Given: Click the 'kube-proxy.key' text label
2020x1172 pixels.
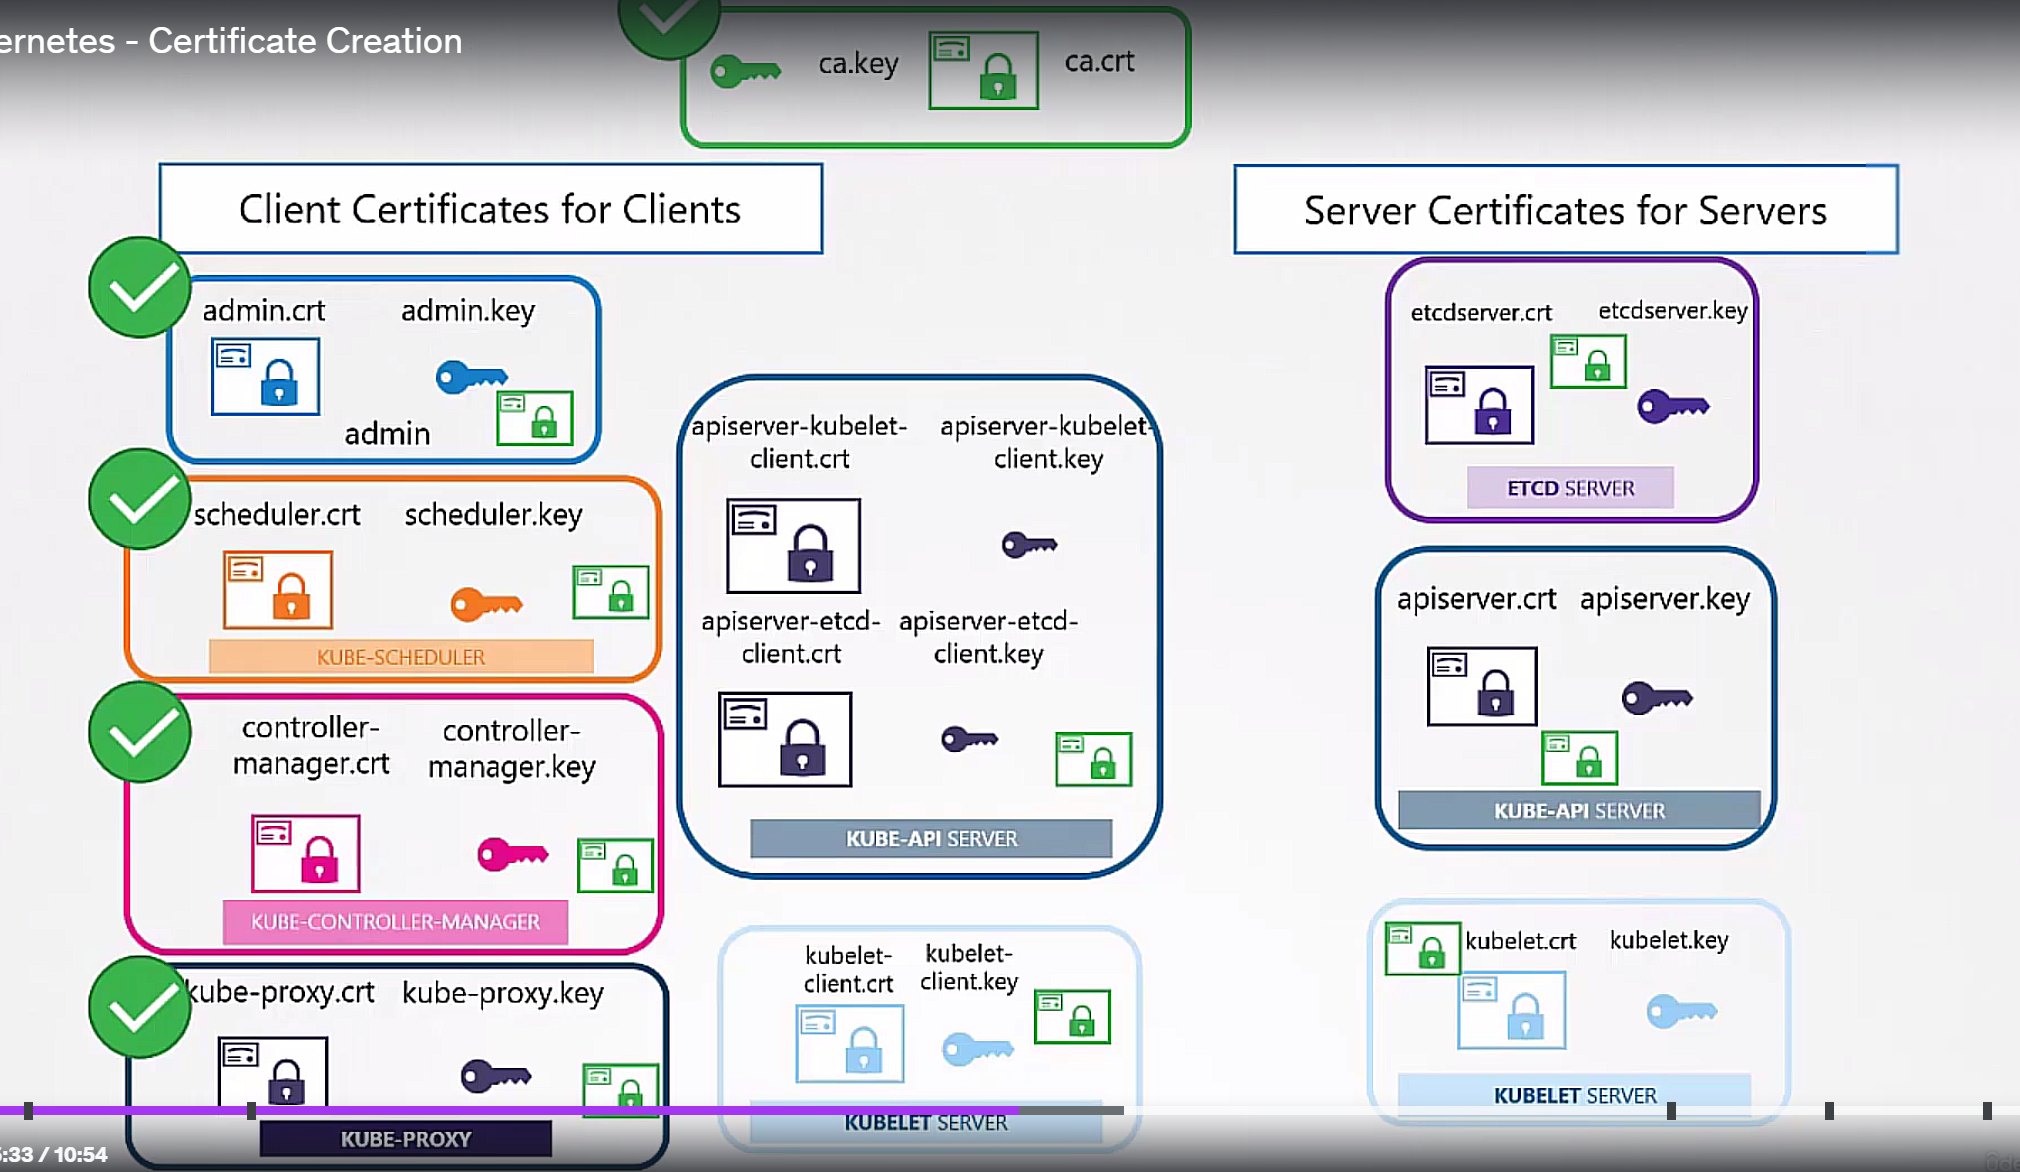Looking at the screenshot, I should click(x=503, y=992).
